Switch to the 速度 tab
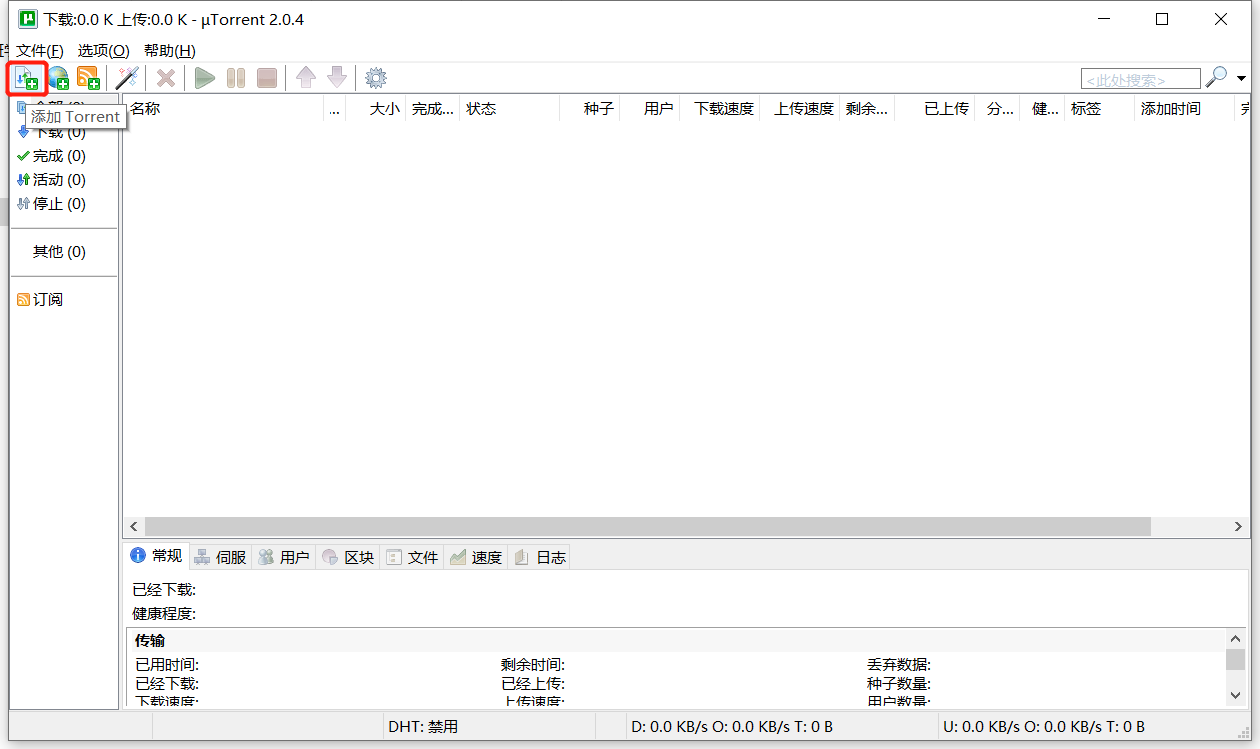 tap(476, 557)
